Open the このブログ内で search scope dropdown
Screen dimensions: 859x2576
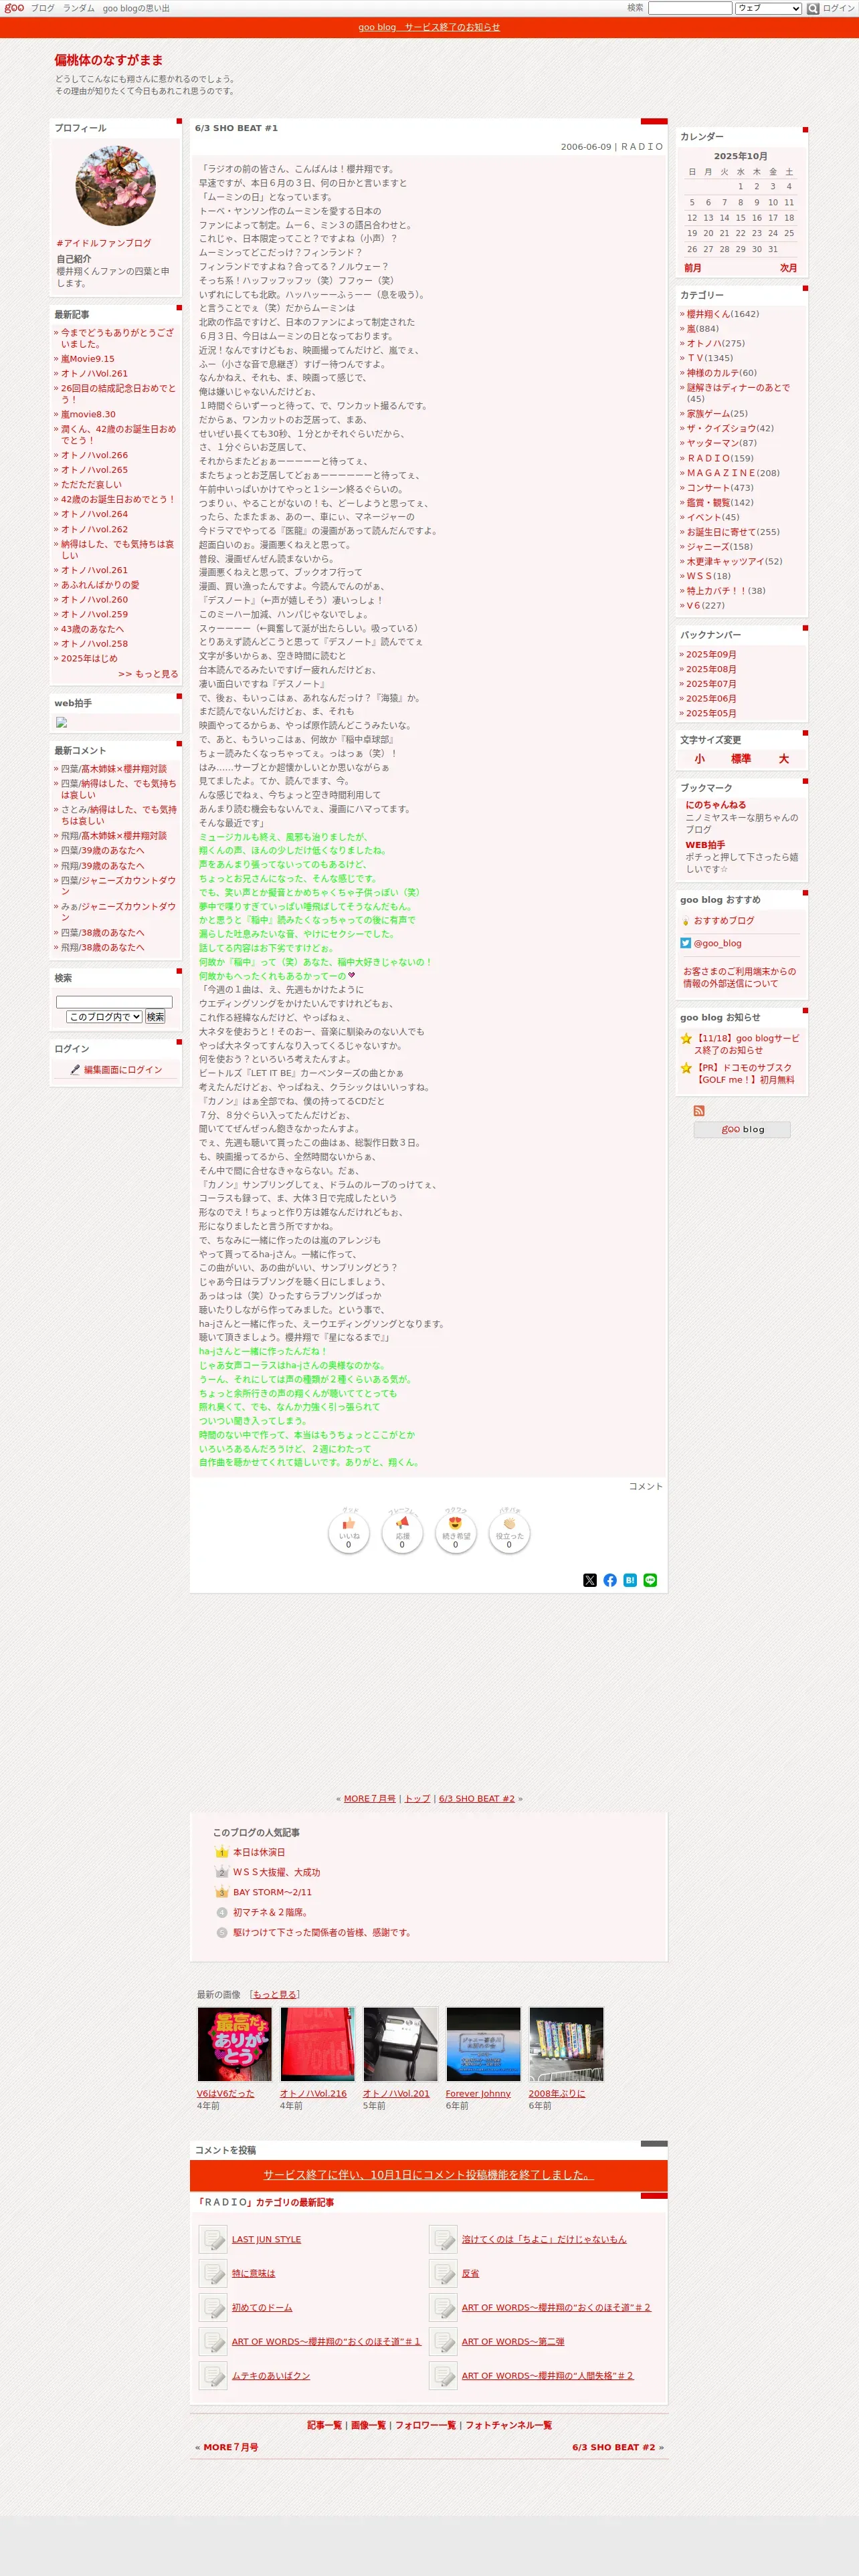(105, 1017)
